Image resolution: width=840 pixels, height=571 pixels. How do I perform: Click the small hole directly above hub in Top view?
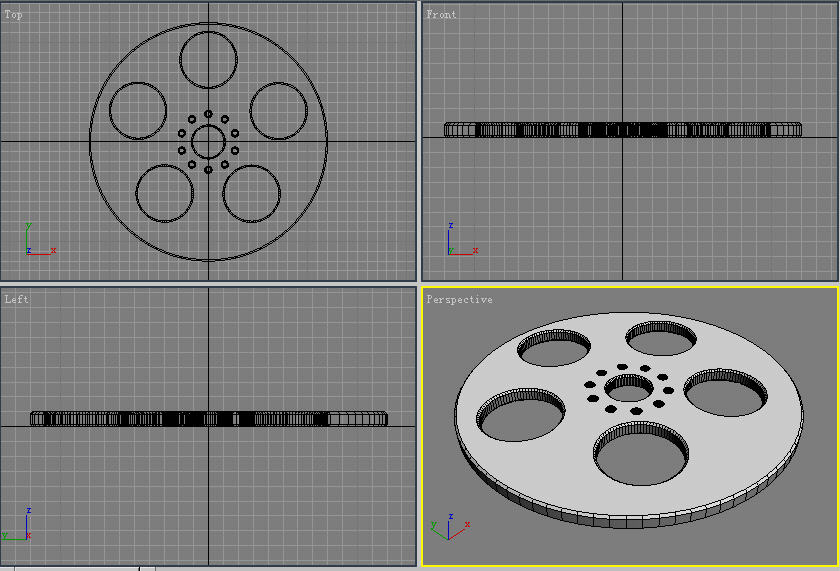[x=208, y=115]
